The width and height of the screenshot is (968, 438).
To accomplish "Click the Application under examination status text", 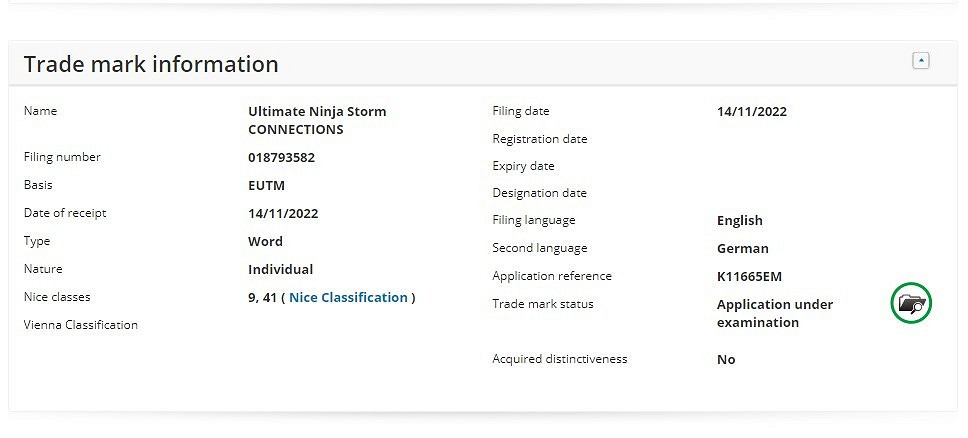I will pos(774,313).
